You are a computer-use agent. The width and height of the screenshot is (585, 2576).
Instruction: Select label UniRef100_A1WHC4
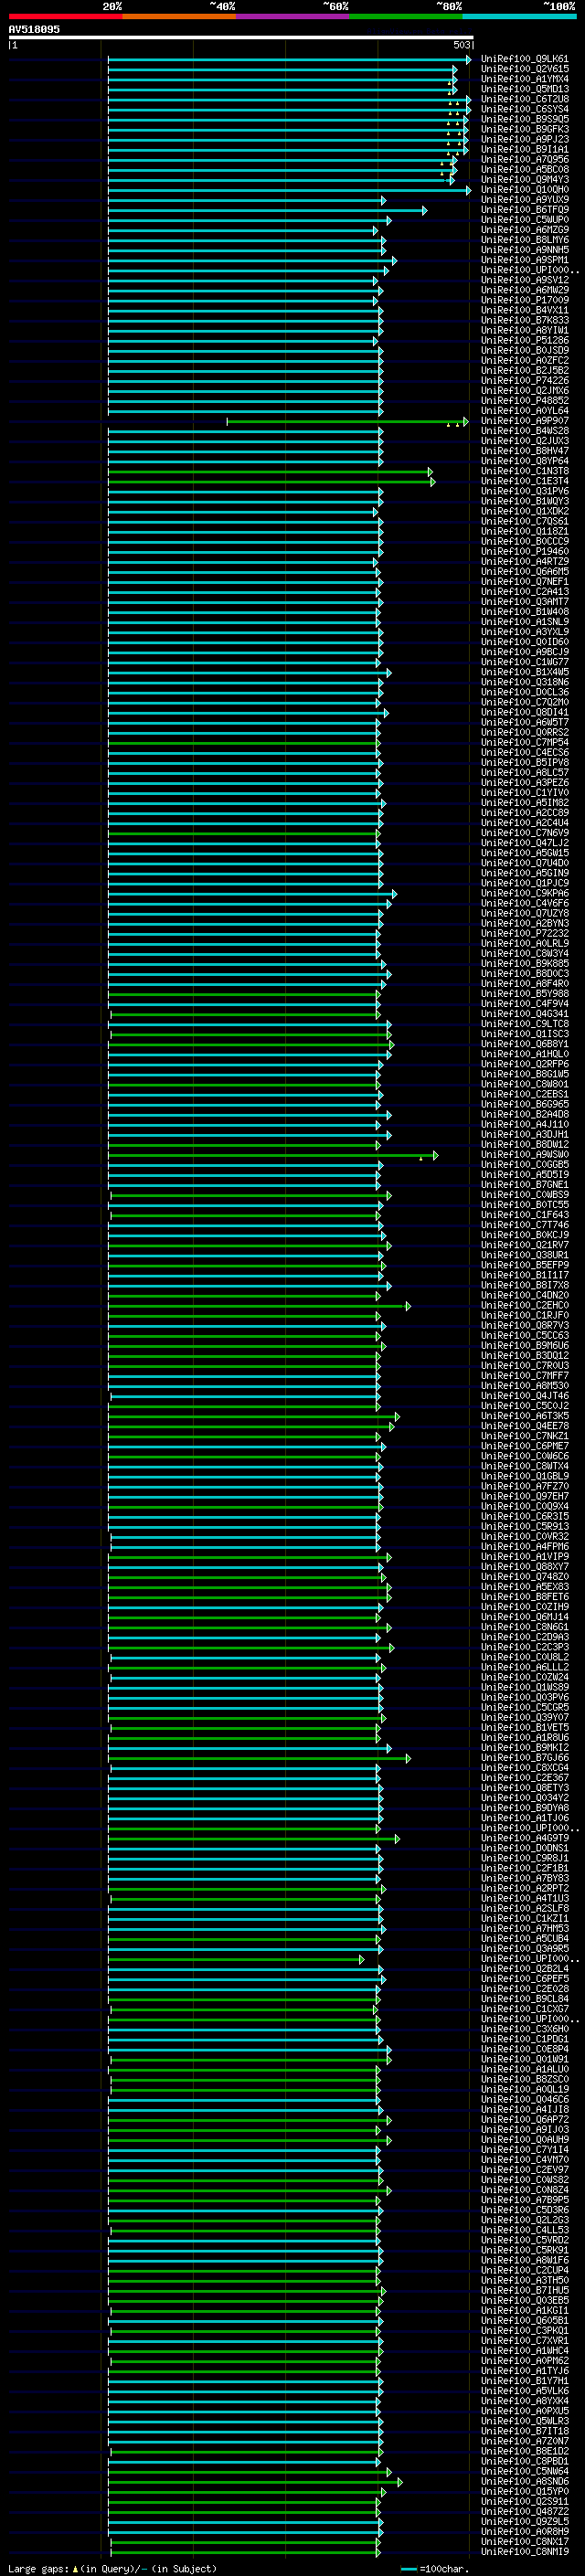[525, 2351]
